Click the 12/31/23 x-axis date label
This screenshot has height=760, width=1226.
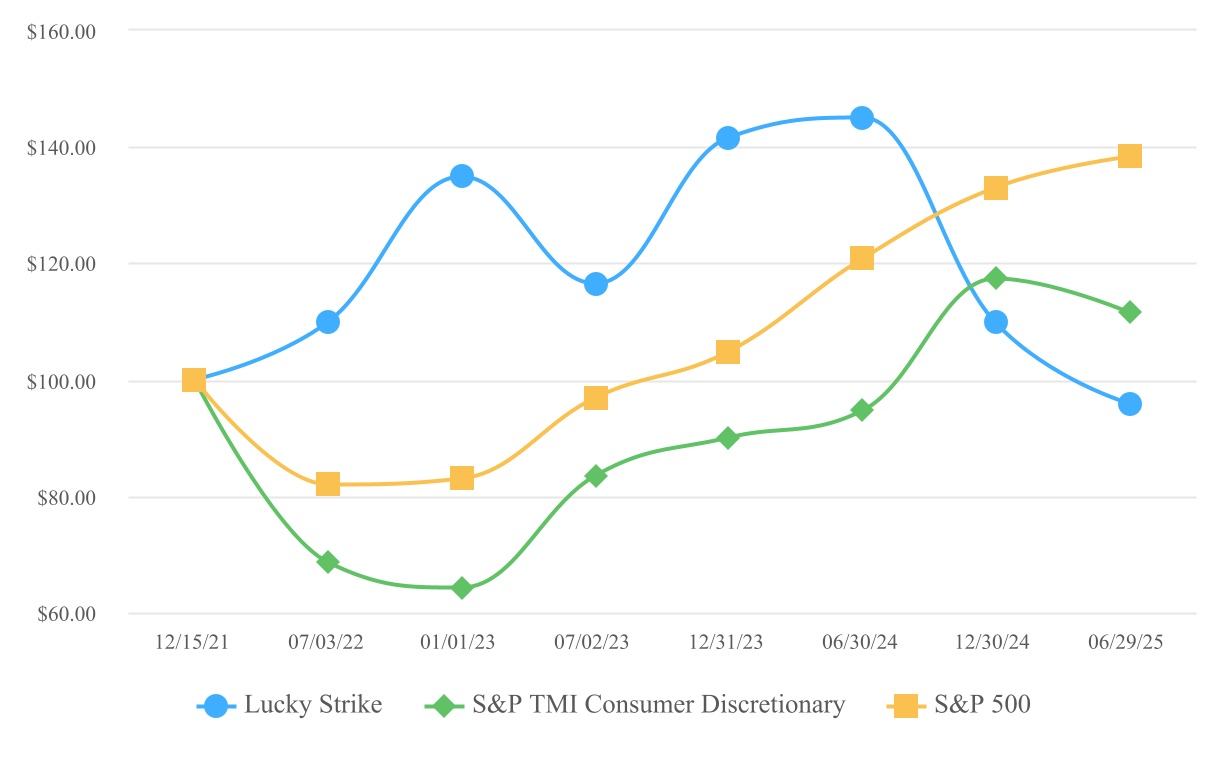(728, 642)
